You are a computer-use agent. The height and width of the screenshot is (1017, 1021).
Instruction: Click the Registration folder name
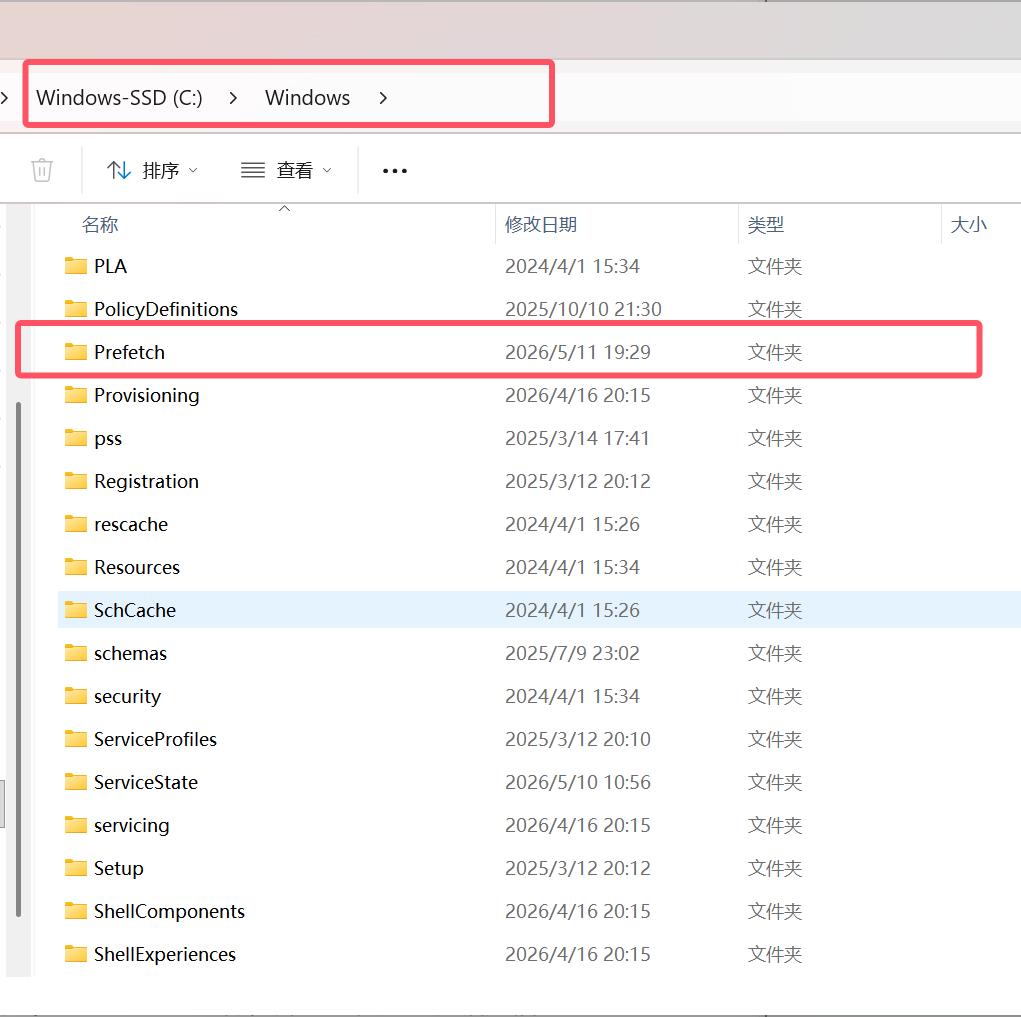pos(147,481)
